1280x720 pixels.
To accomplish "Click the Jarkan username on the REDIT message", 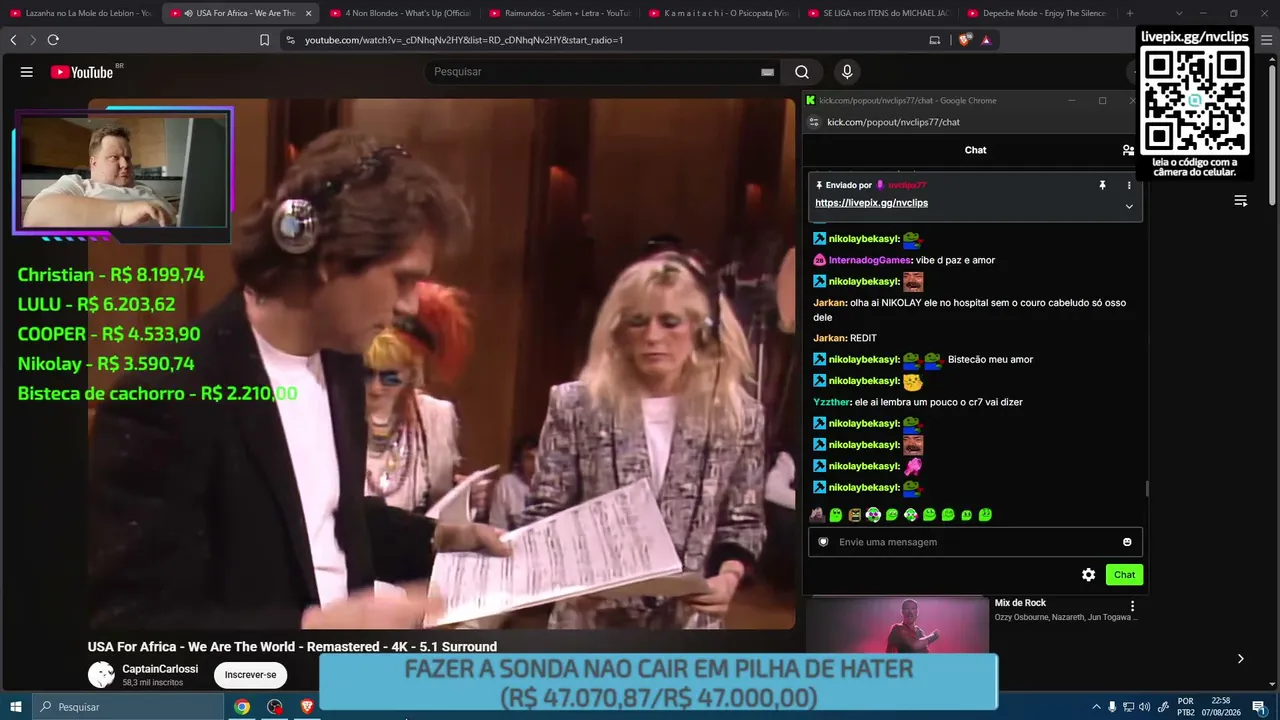I will coord(829,338).
